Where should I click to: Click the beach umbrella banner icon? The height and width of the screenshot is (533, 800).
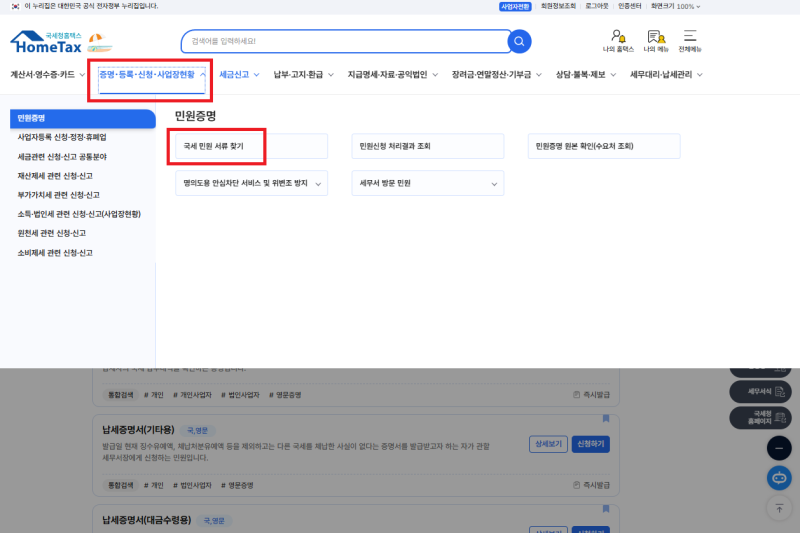coord(99,42)
